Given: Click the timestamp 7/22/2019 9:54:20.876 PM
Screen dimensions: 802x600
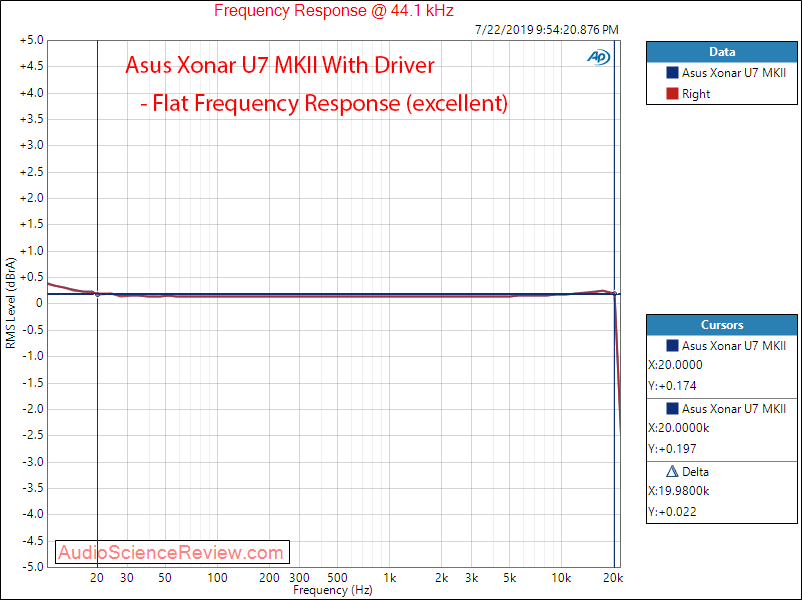Looking at the screenshot, I should coord(547,30).
